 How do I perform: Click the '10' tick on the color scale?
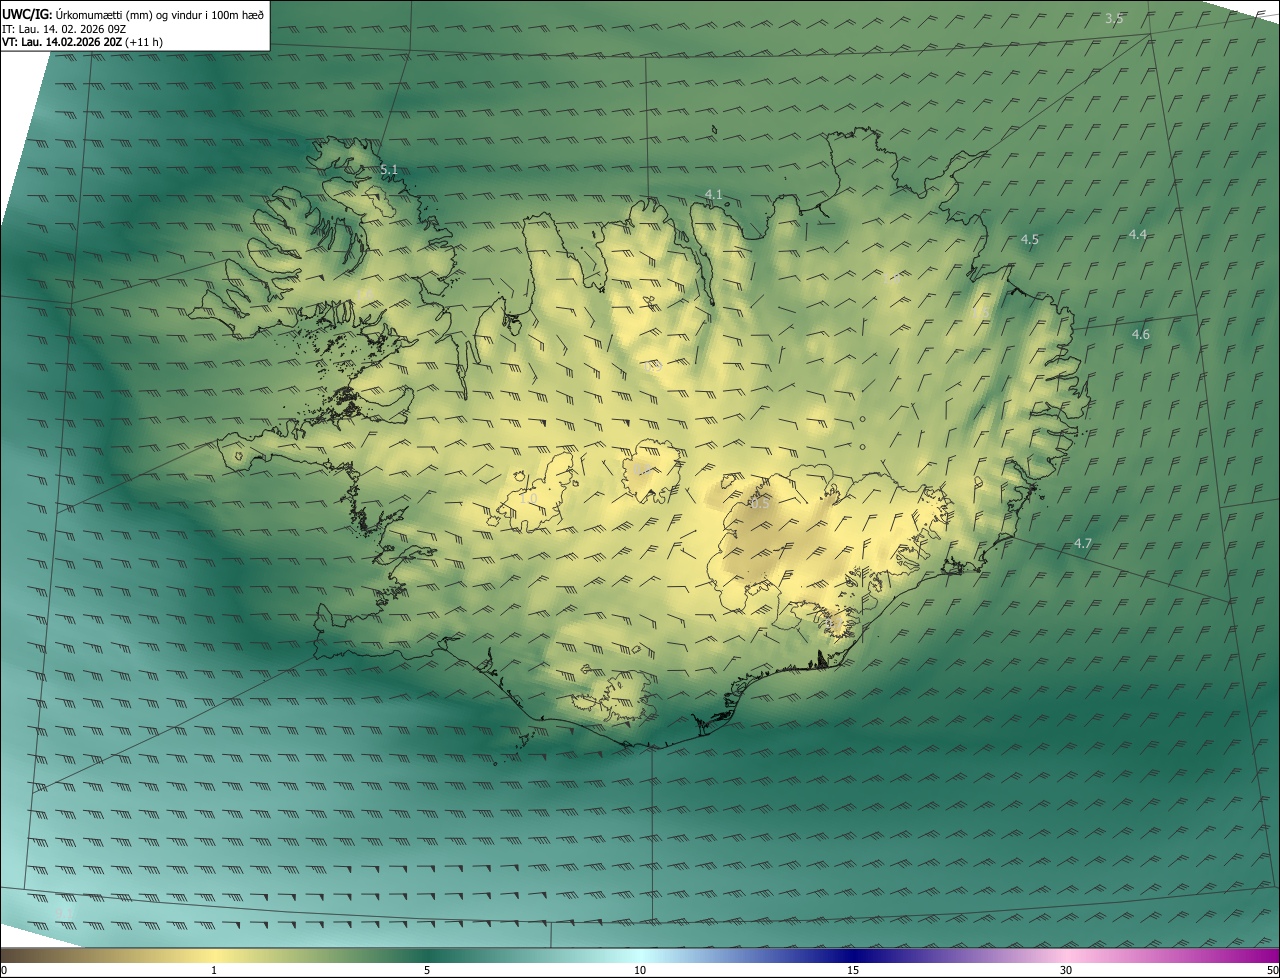[x=640, y=970]
